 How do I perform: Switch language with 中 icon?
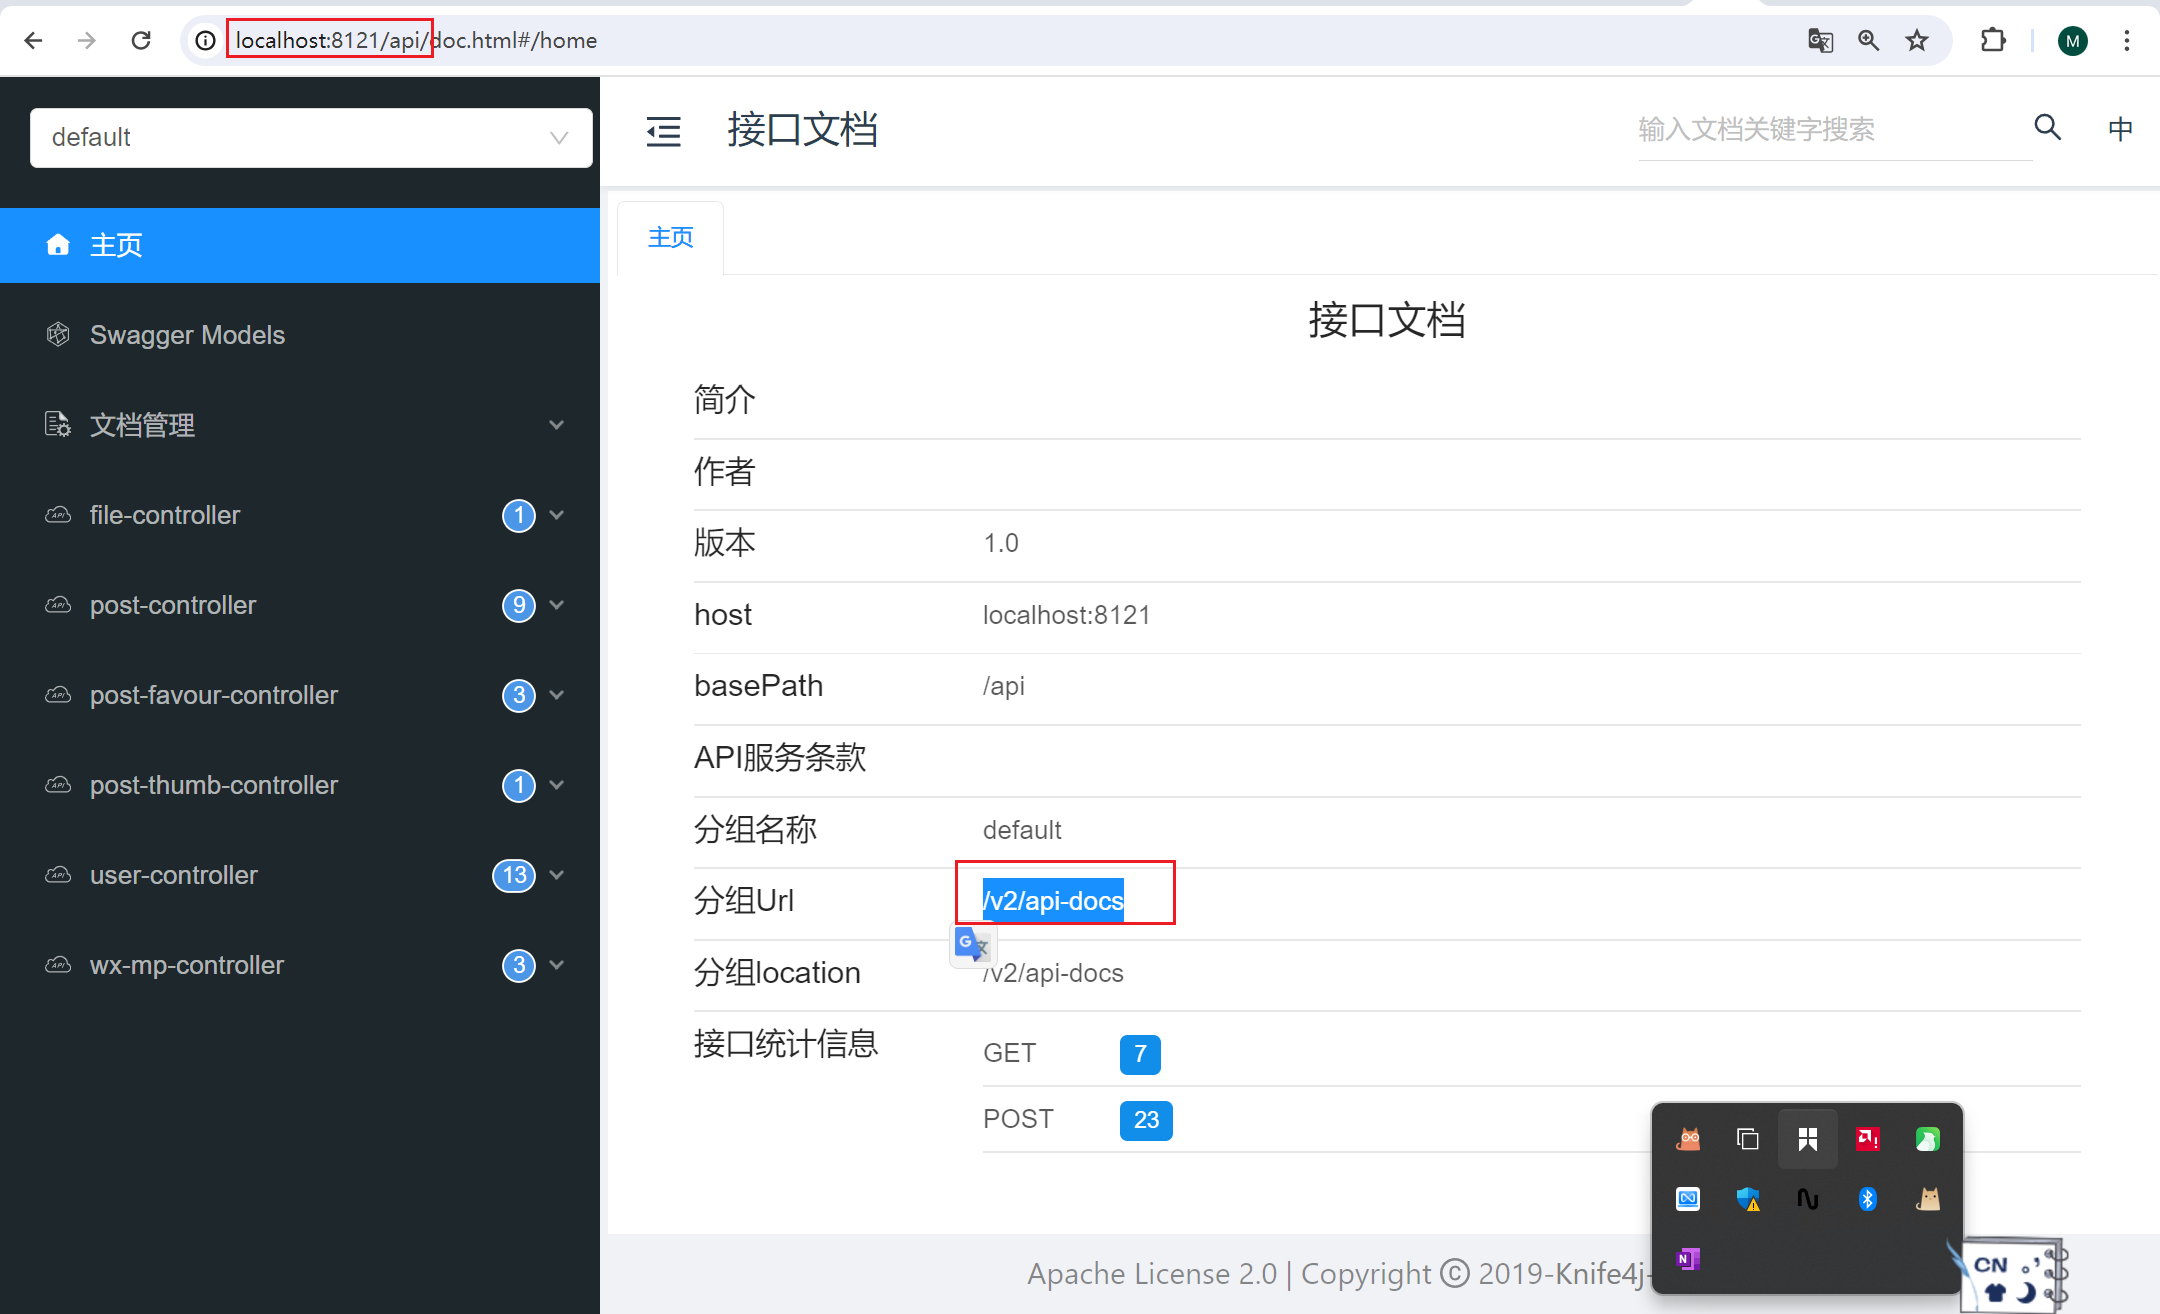coord(2120,129)
